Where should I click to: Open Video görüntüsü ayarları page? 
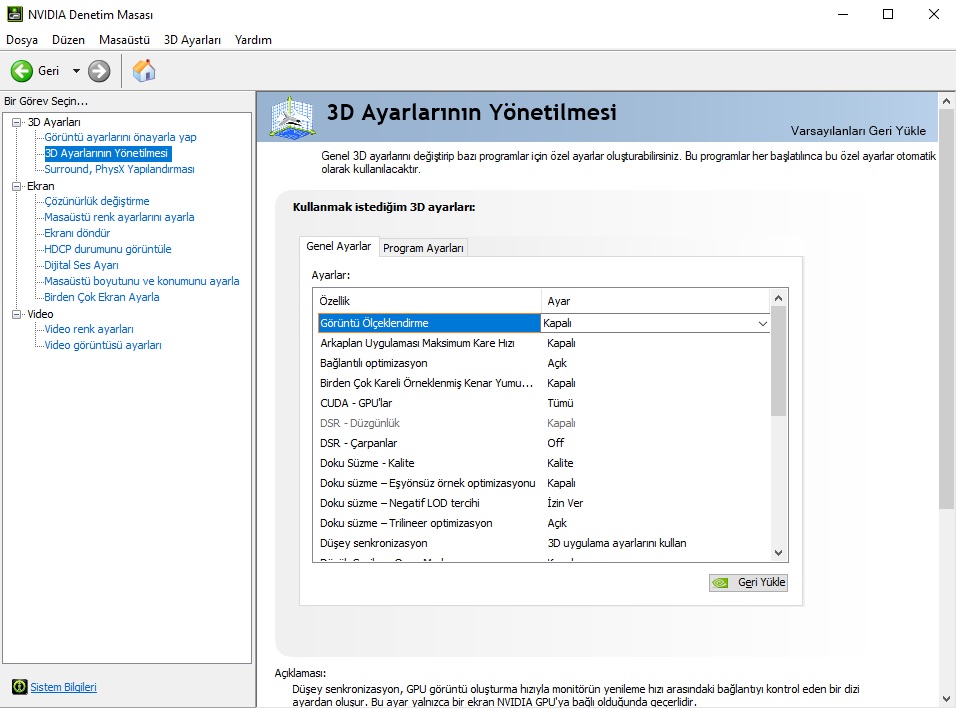click(102, 345)
